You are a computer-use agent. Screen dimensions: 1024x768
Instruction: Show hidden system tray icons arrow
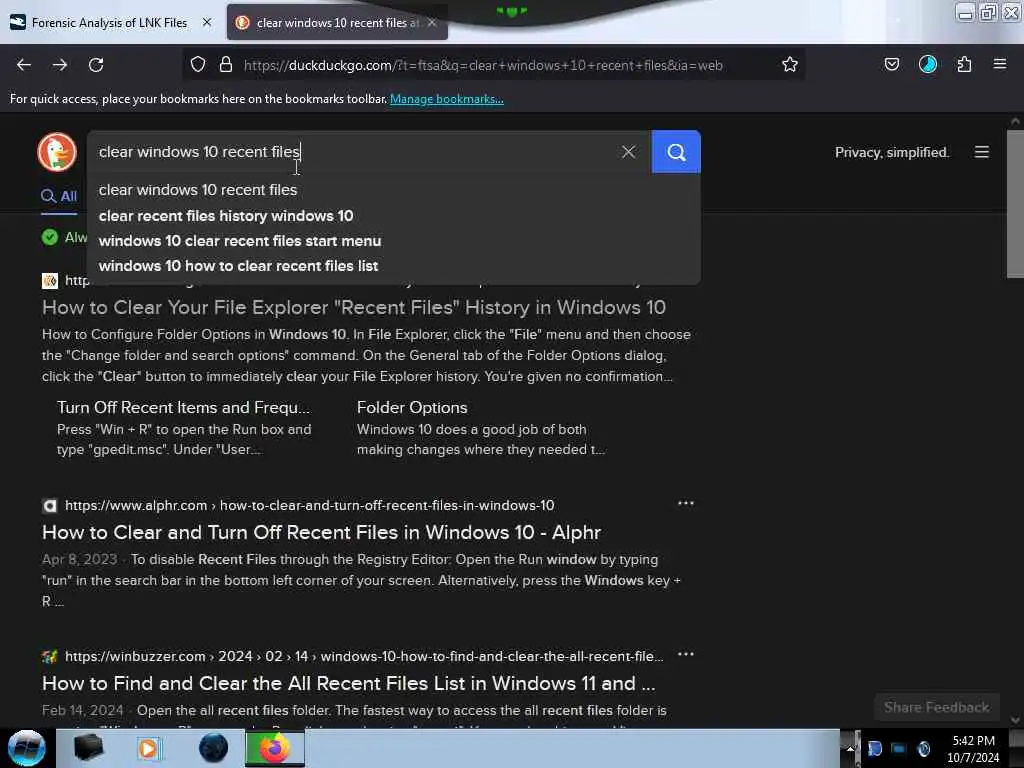pos(850,749)
